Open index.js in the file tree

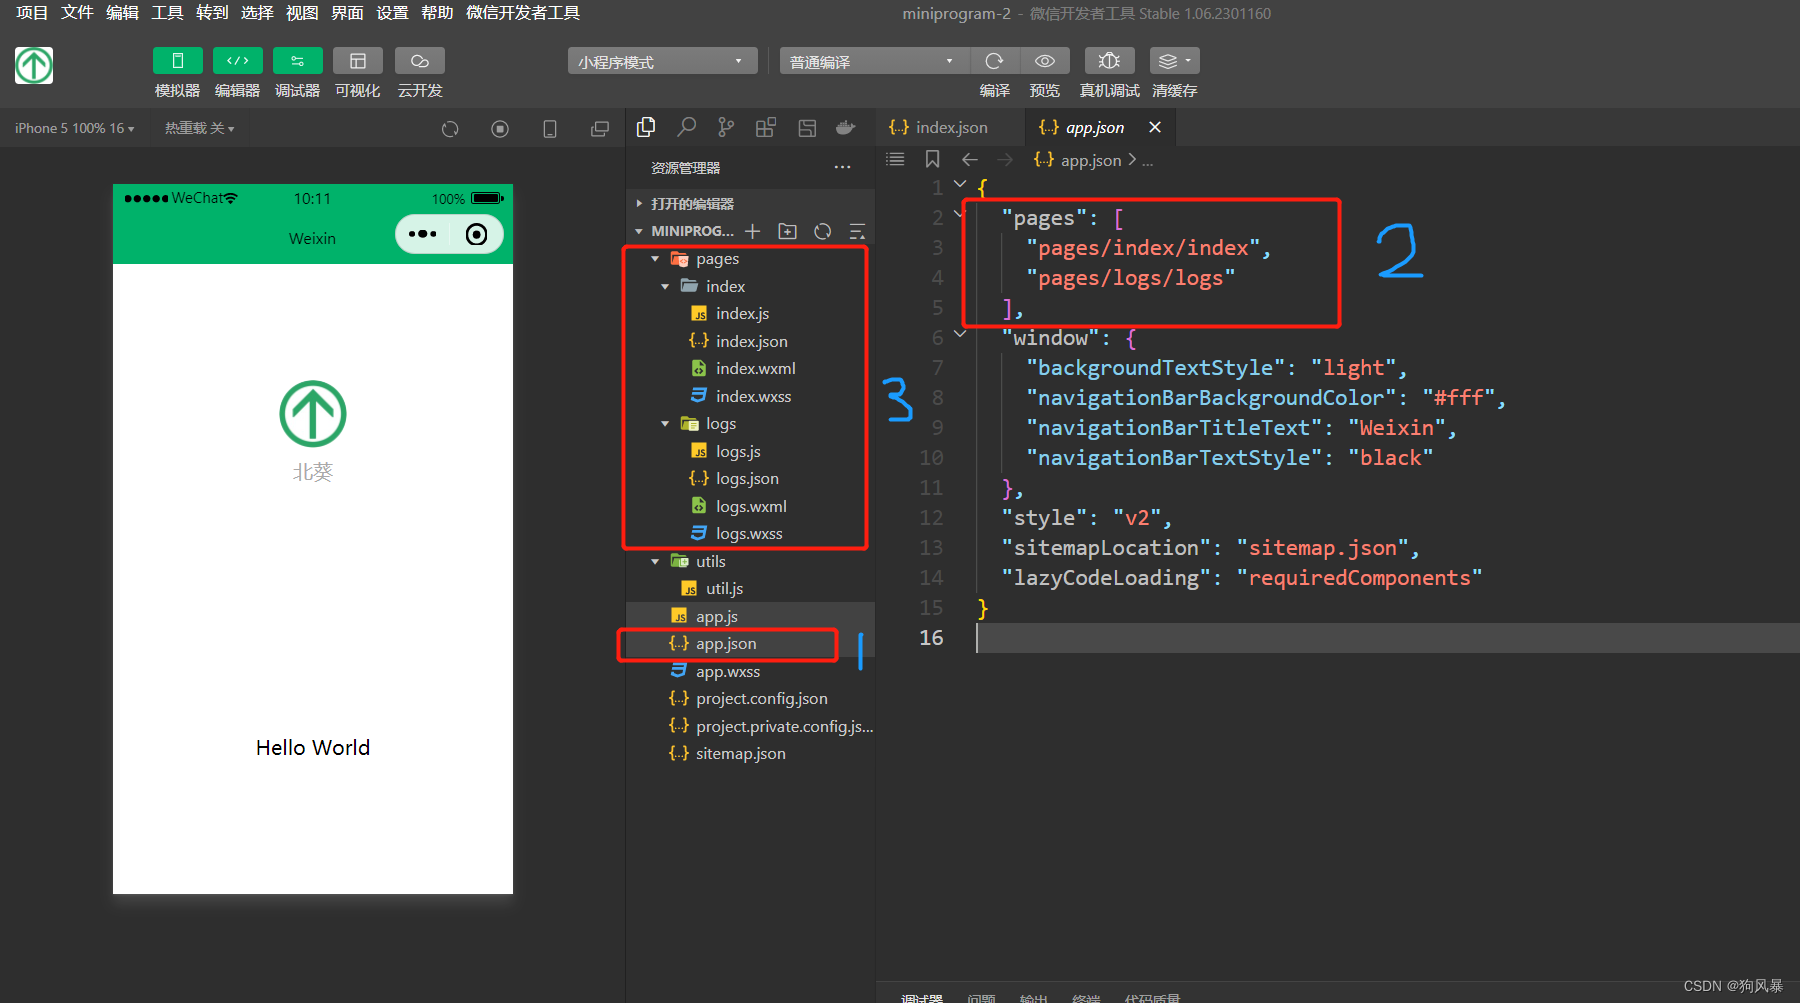(742, 314)
